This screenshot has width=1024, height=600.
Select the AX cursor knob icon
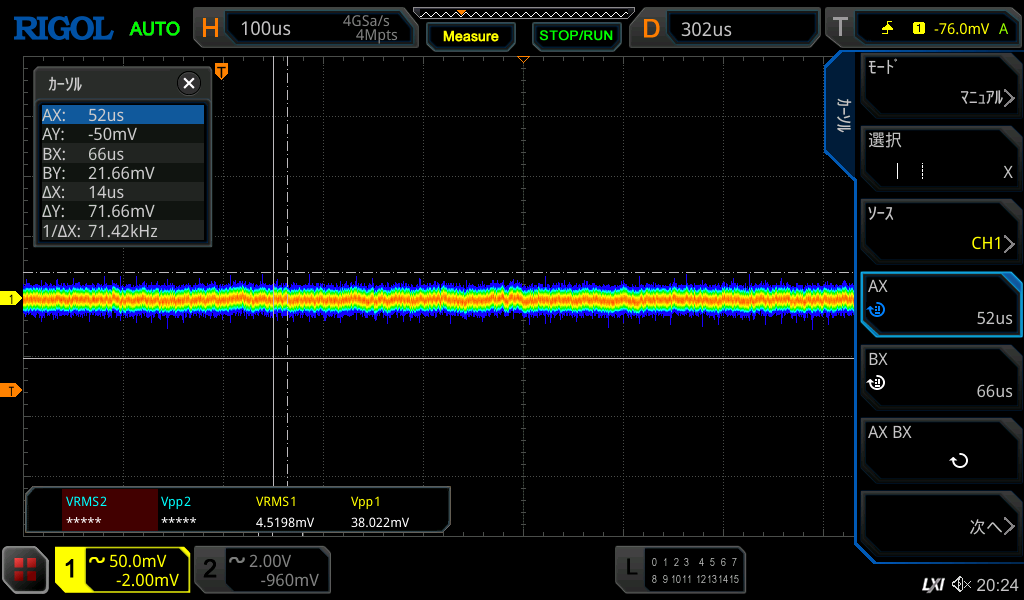877,310
